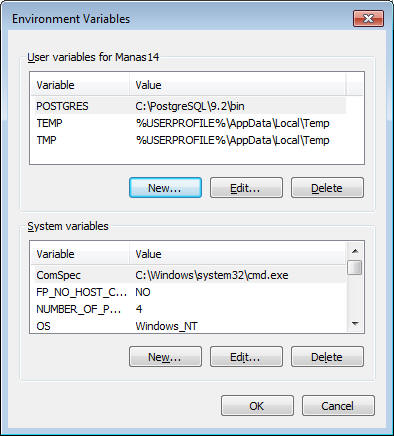This screenshot has height=436, width=394.
Task: Sort system variables by Value header
Action: (237, 254)
